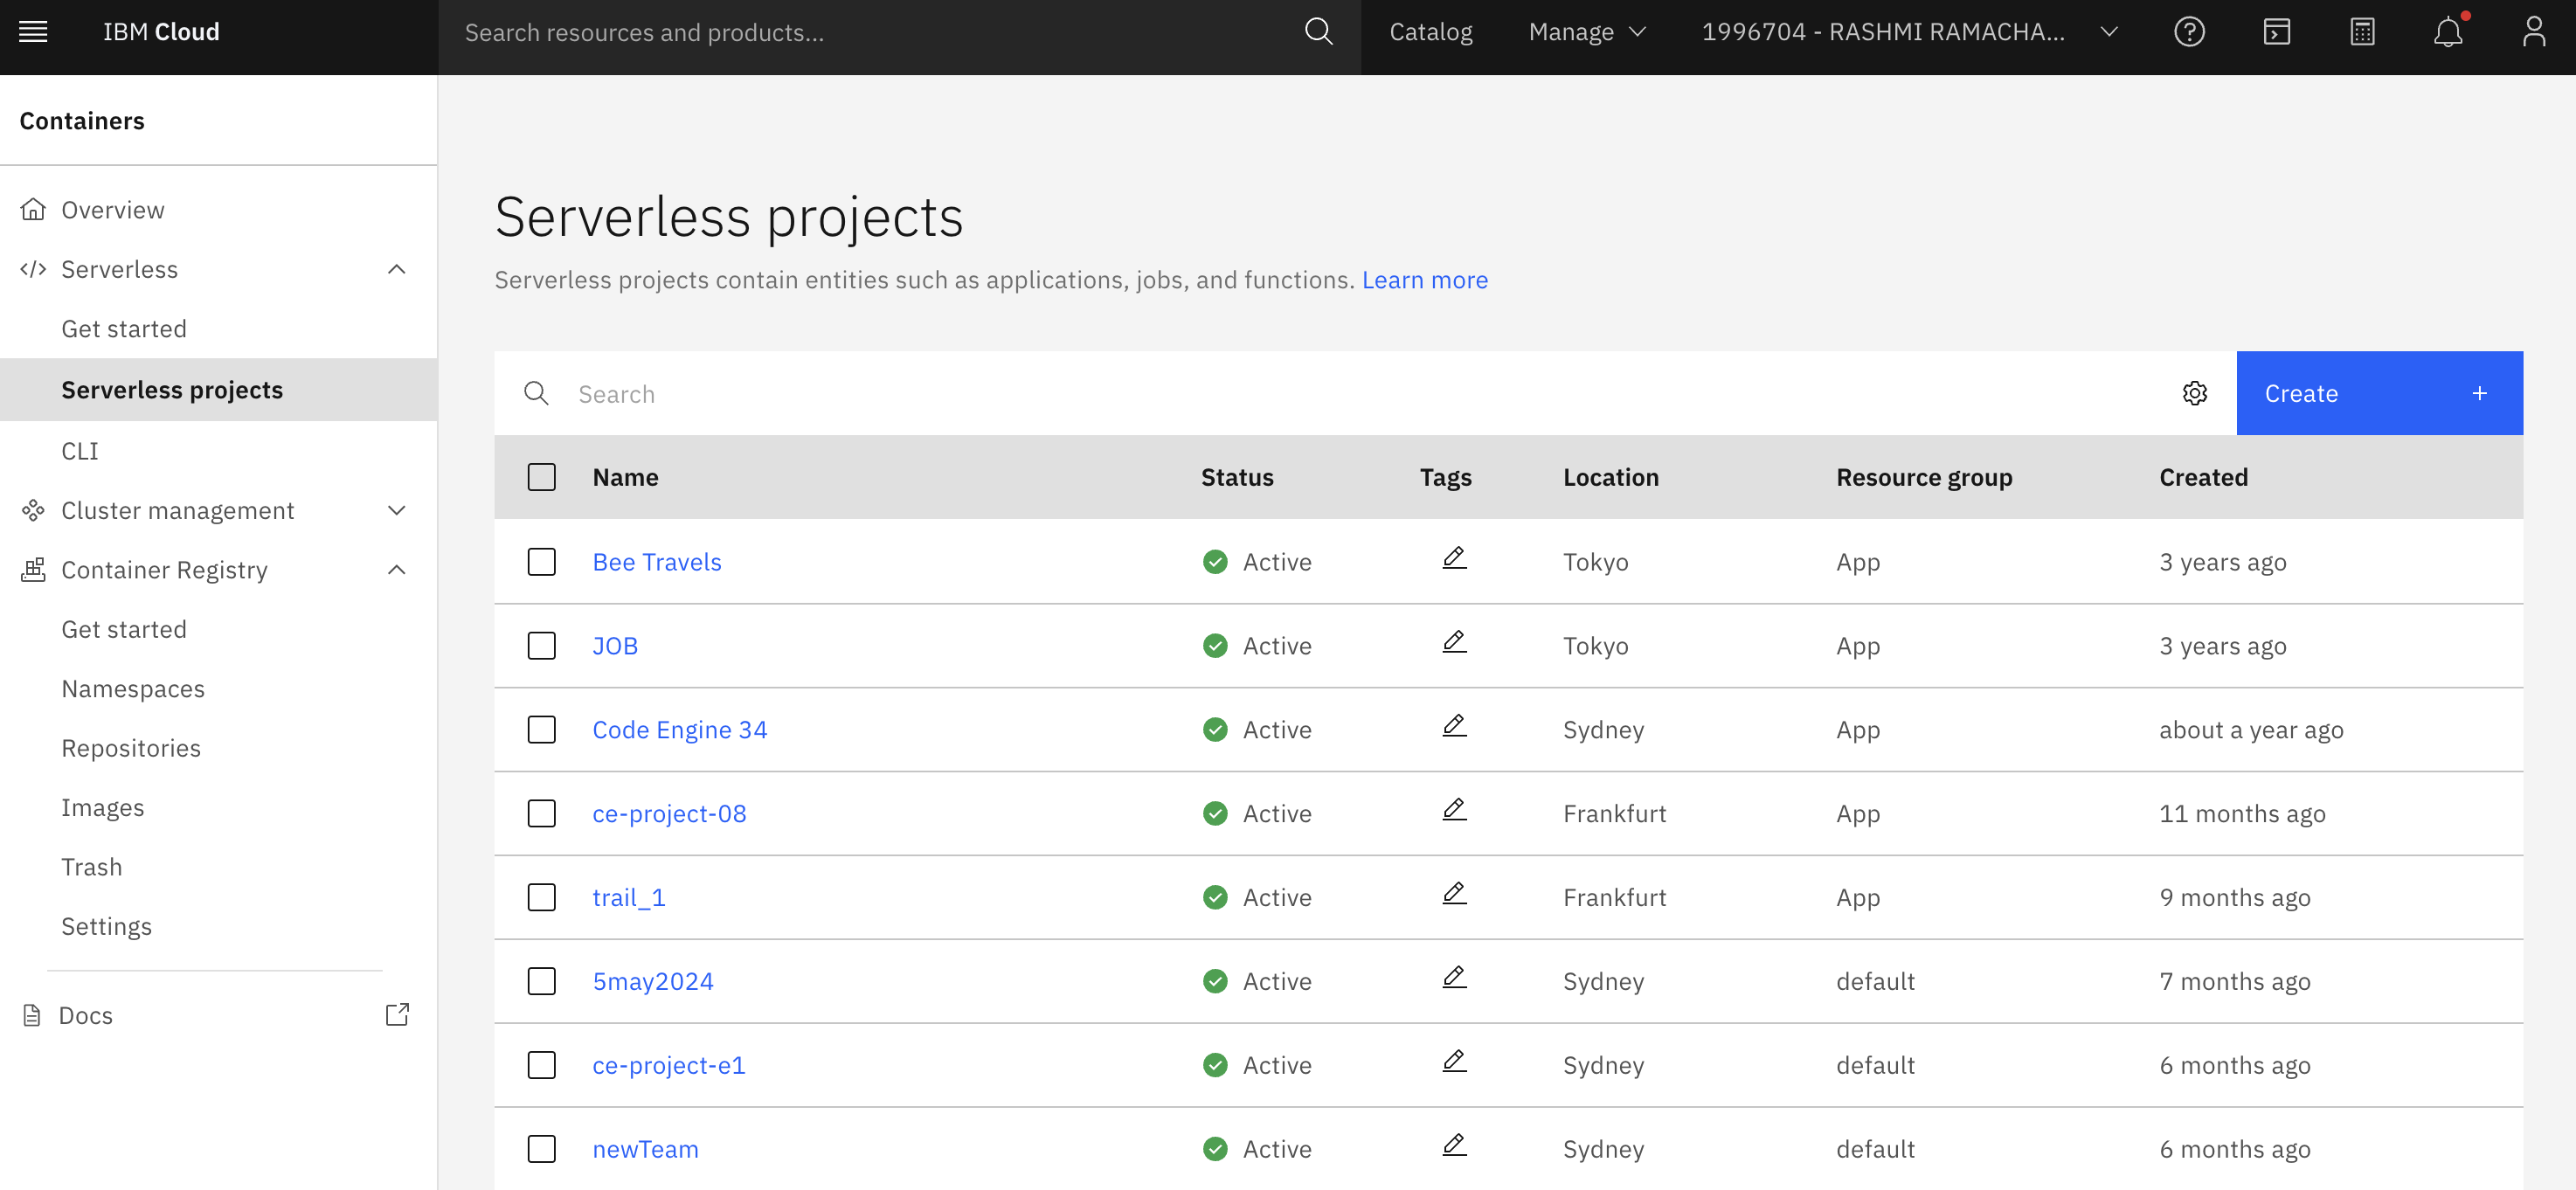2576x1190 pixels.
Task: Open the notifications bell
Action: 2447,32
